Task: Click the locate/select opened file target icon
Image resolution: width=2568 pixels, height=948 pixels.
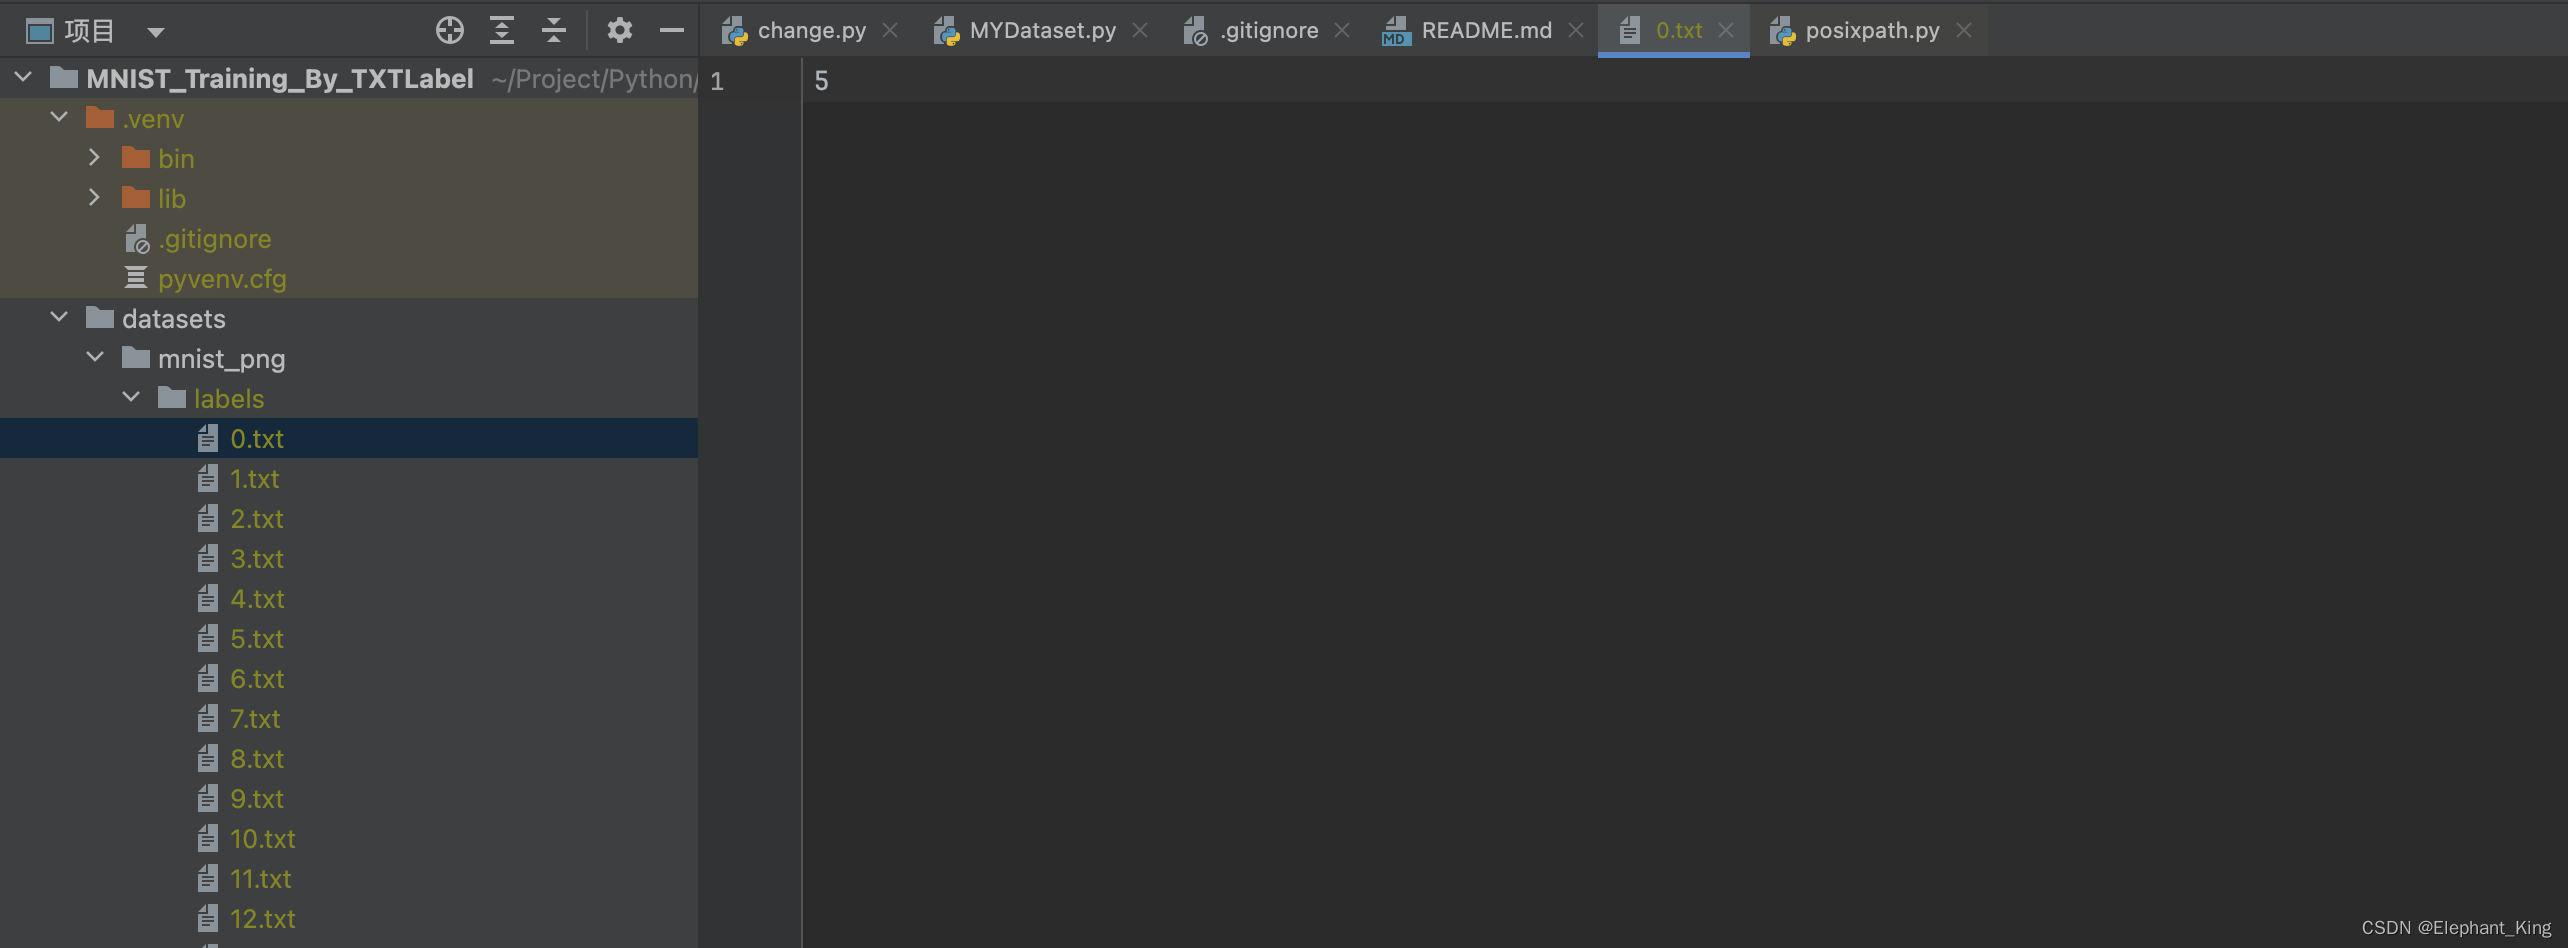Action: tap(450, 31)
